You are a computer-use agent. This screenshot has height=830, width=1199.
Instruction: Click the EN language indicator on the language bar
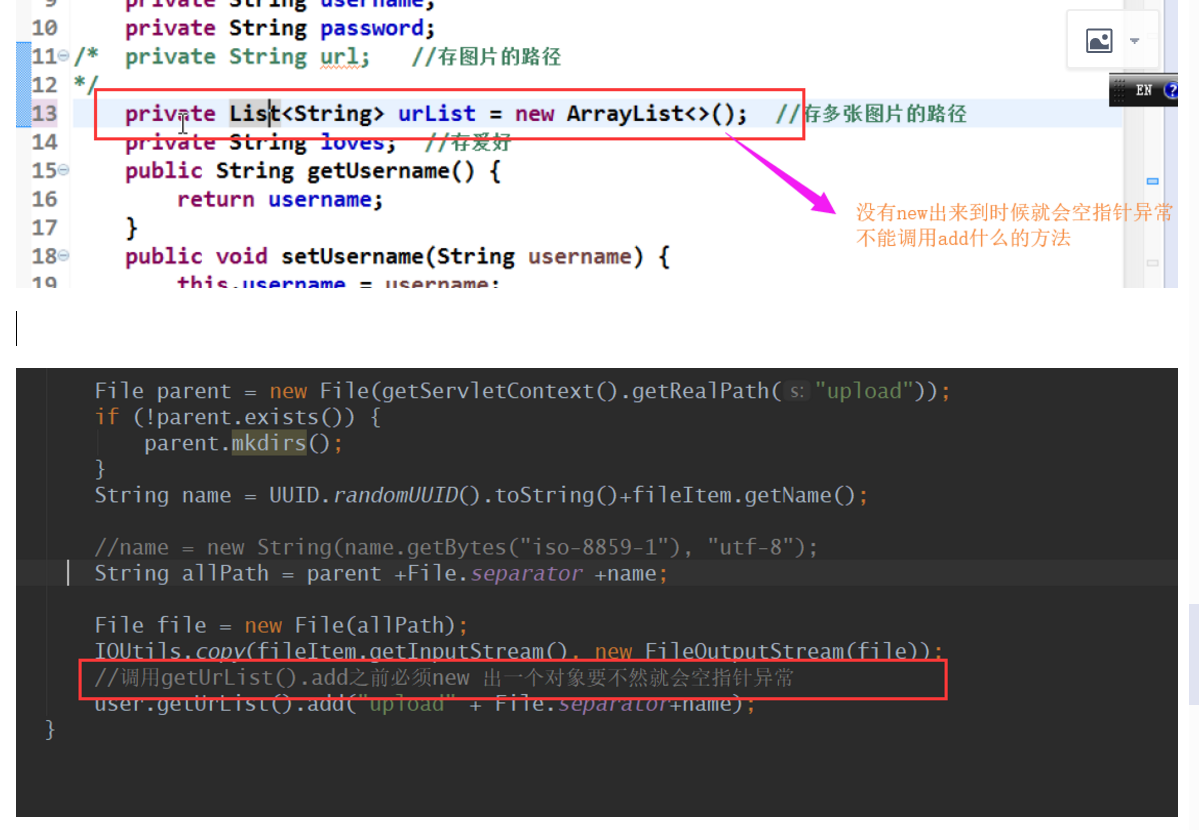pos(1144,90)
